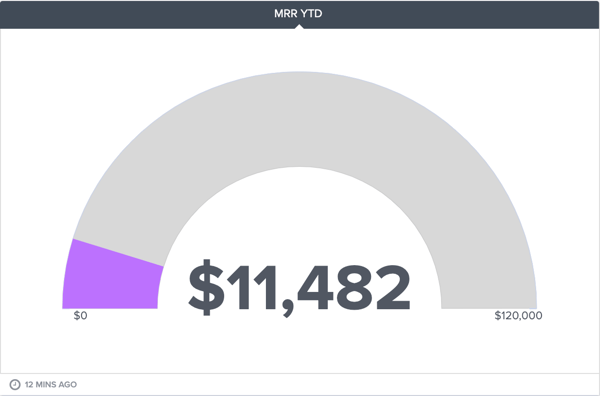Click the digits 482 in the value
This screenshot has width=600, height=396.
354,288
